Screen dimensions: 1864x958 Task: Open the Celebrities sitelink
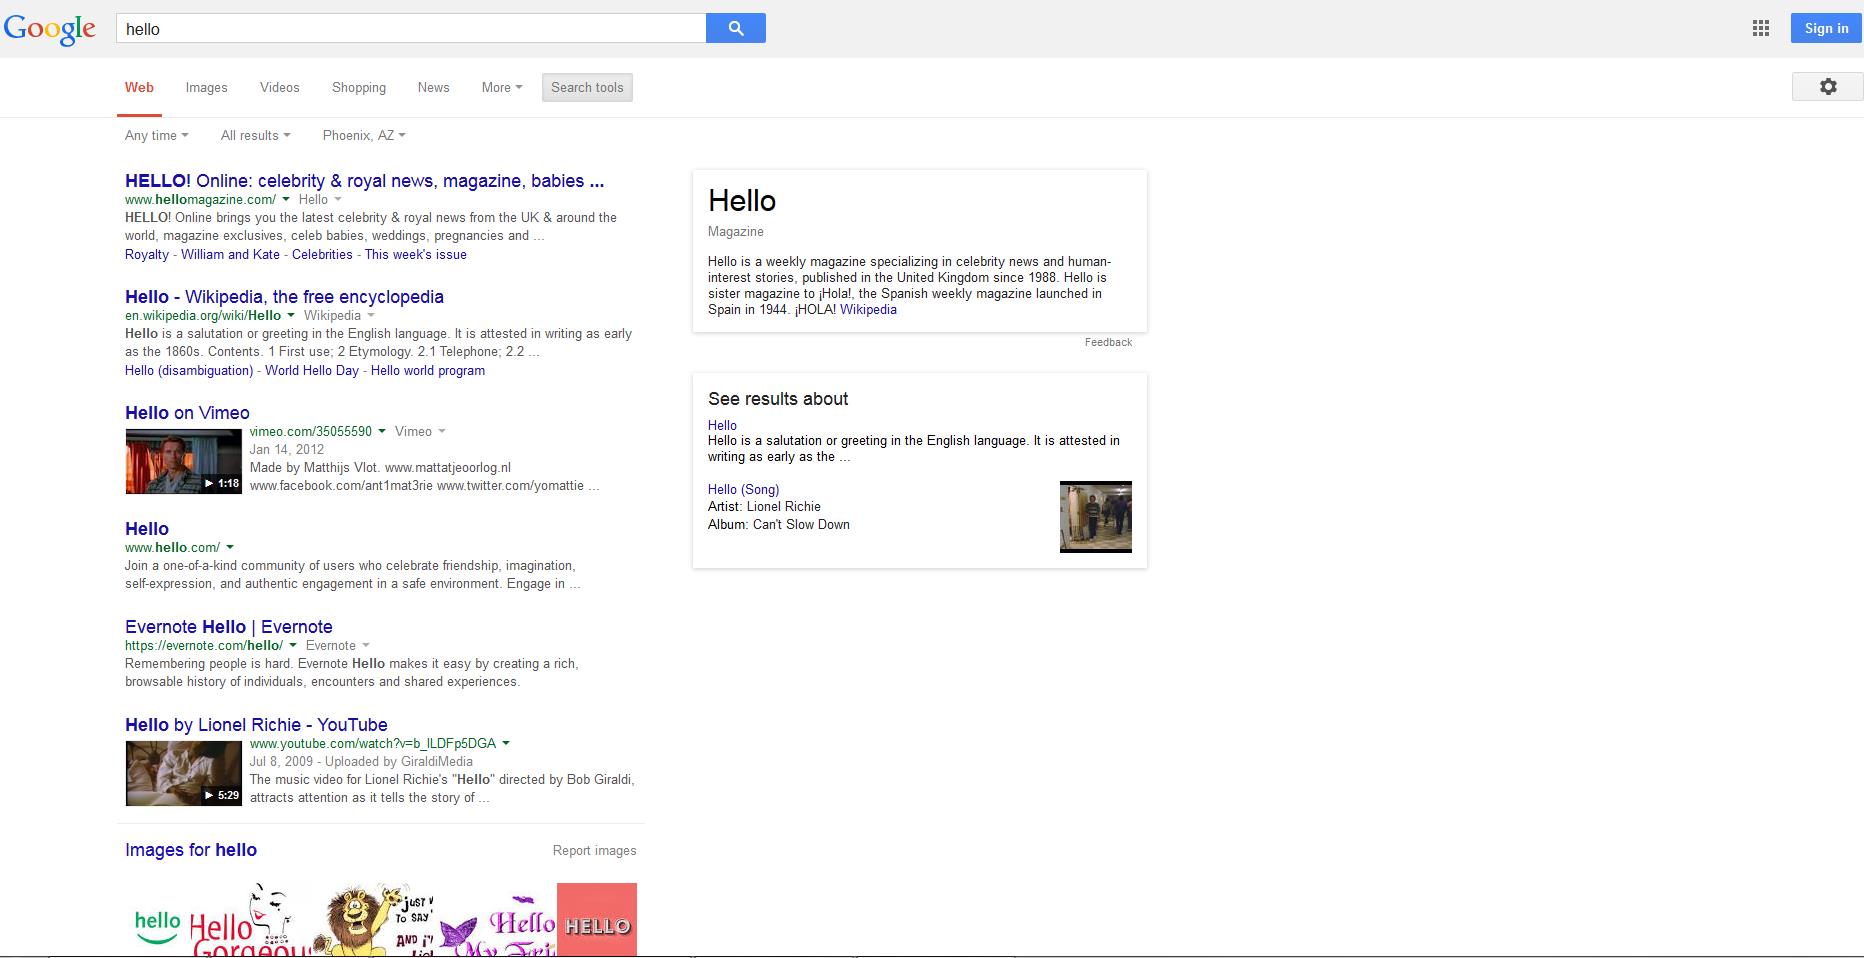pos(322,254)
